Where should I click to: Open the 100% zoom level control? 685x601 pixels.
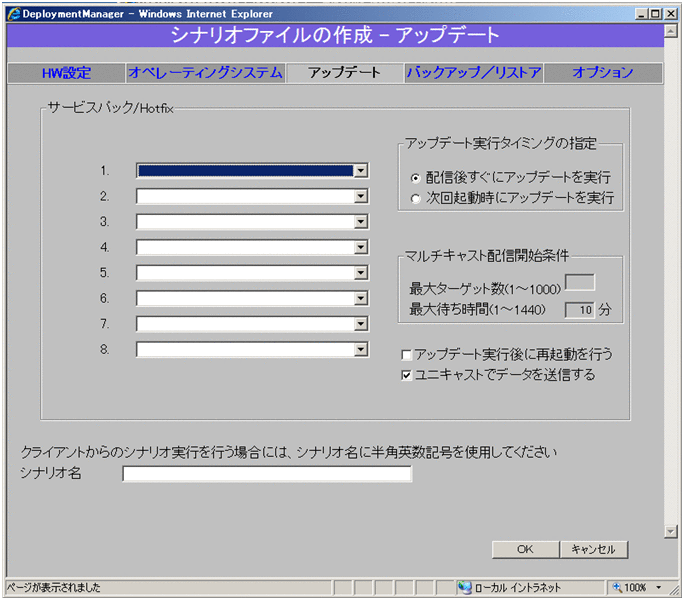[629, 588]
